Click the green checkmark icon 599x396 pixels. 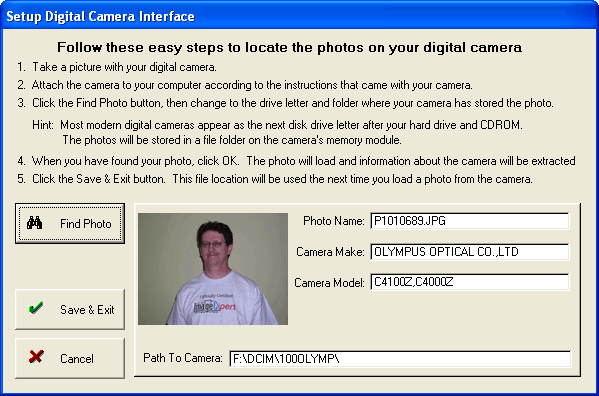(36, 308)
